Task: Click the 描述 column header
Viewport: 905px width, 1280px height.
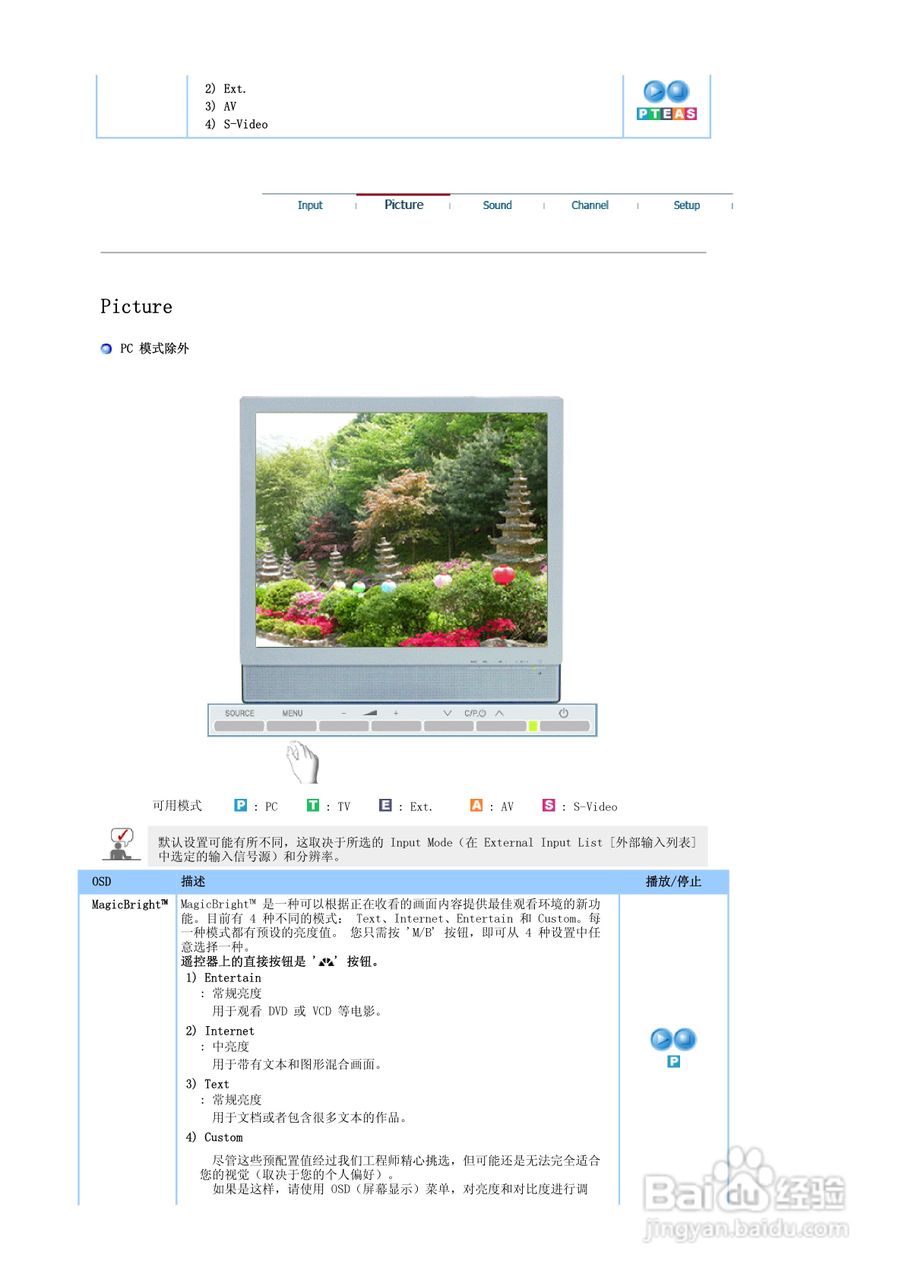Action: tap(193, 882)
